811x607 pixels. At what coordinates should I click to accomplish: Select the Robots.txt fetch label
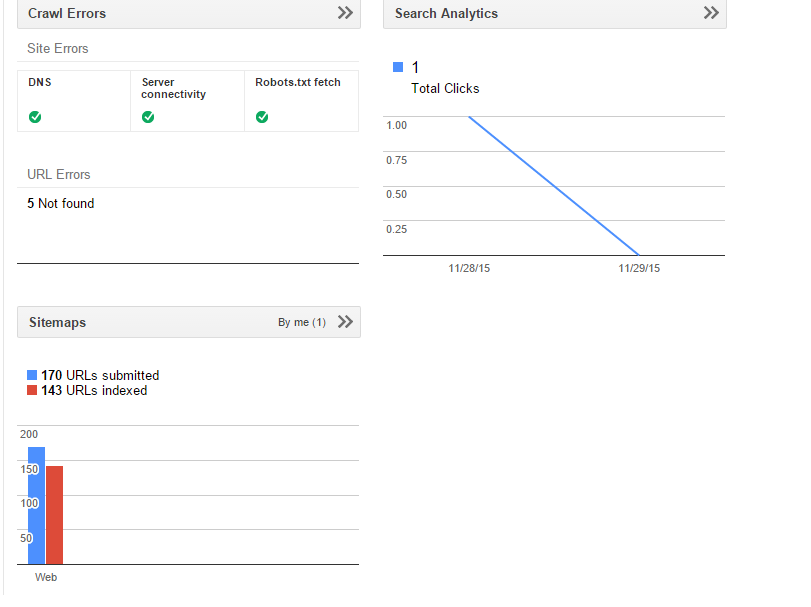click(x=298, y=82)
